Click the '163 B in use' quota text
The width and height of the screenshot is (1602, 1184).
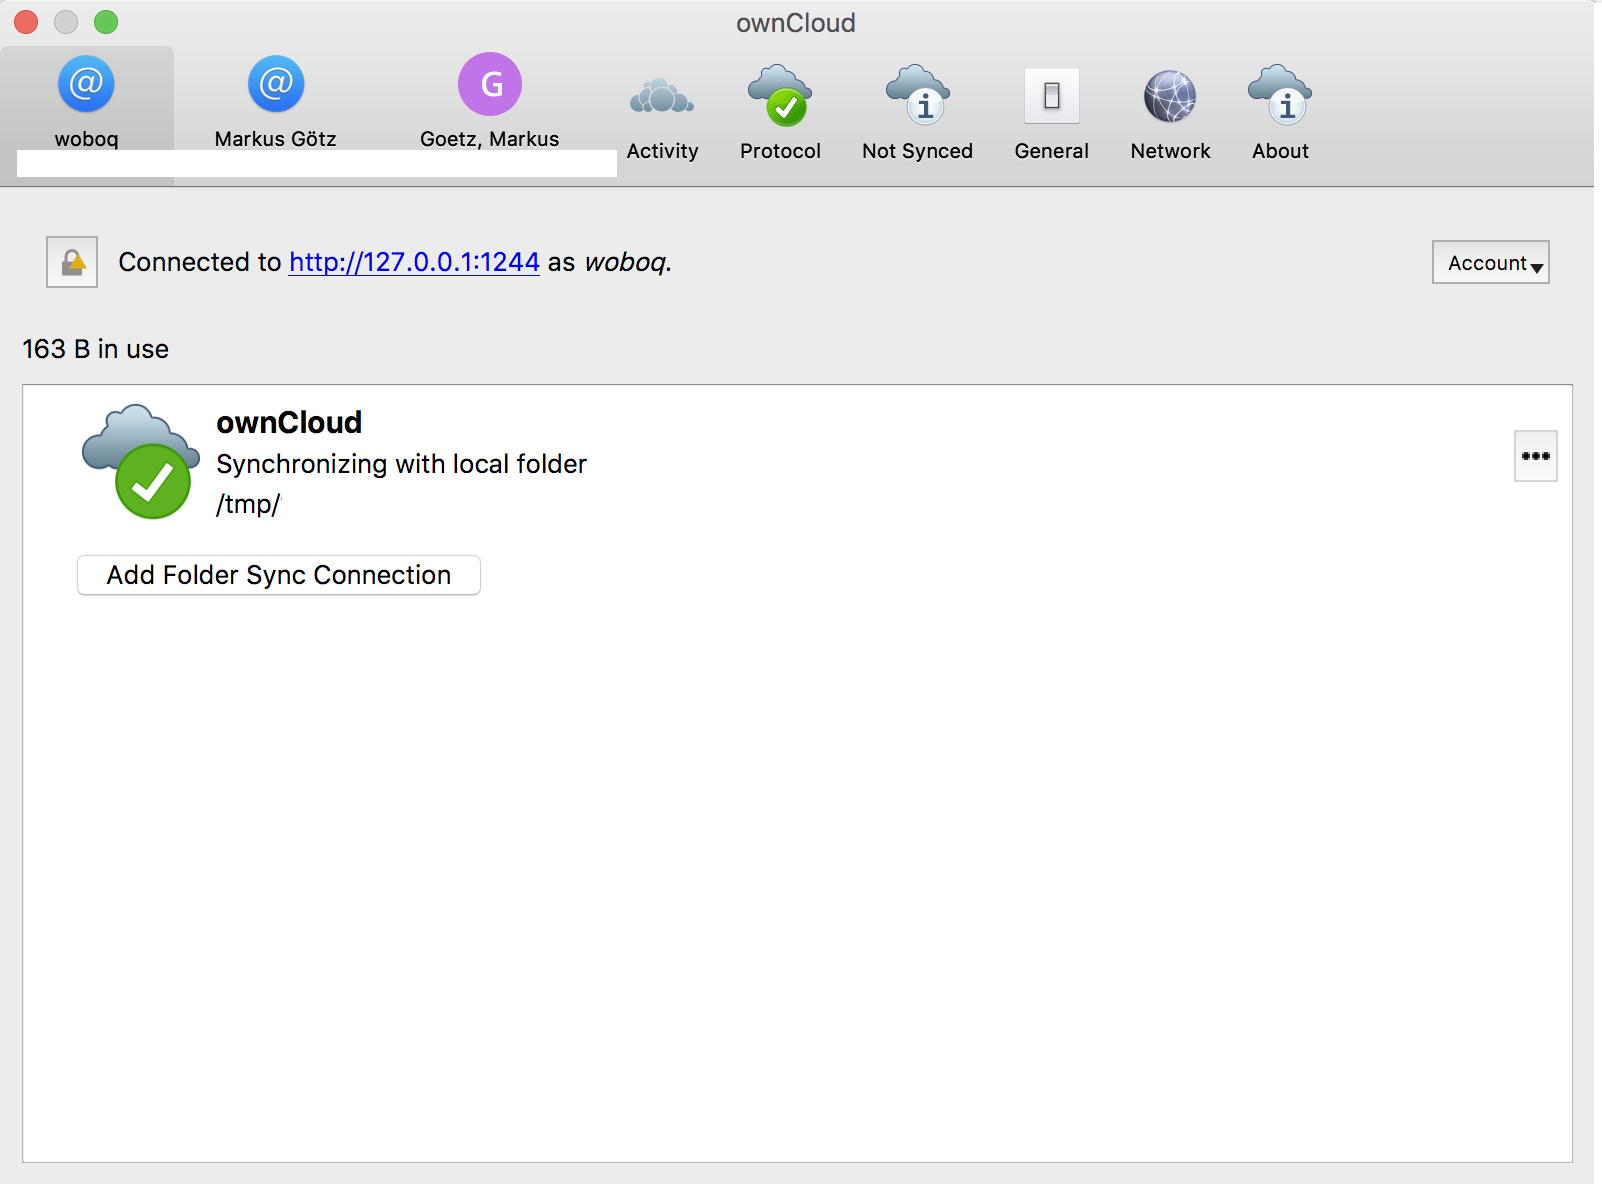coord(96,349)
